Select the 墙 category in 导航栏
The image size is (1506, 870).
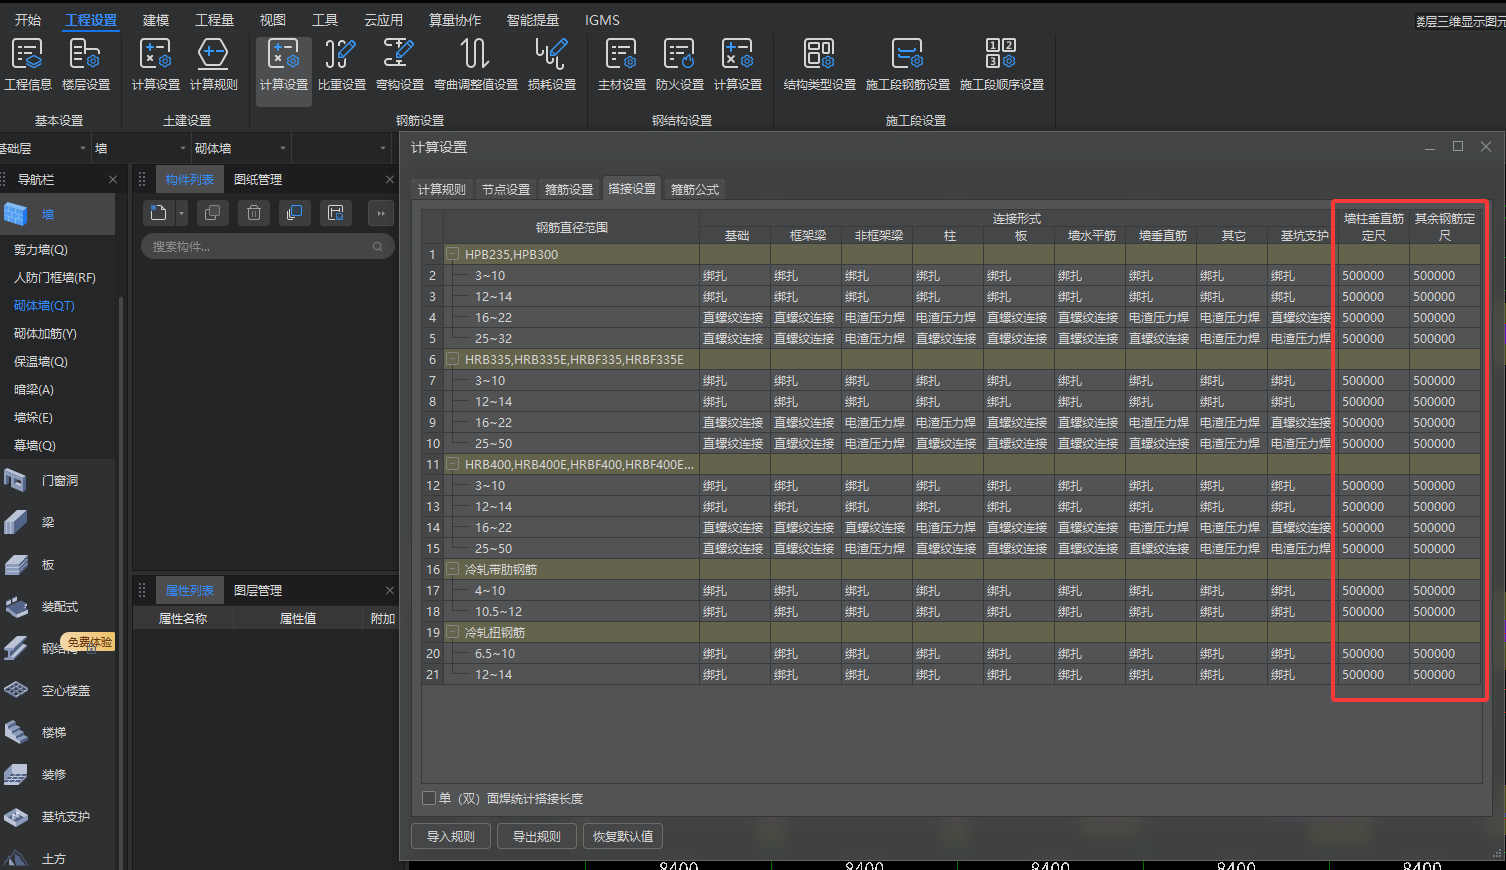click(x=57, y=214)
